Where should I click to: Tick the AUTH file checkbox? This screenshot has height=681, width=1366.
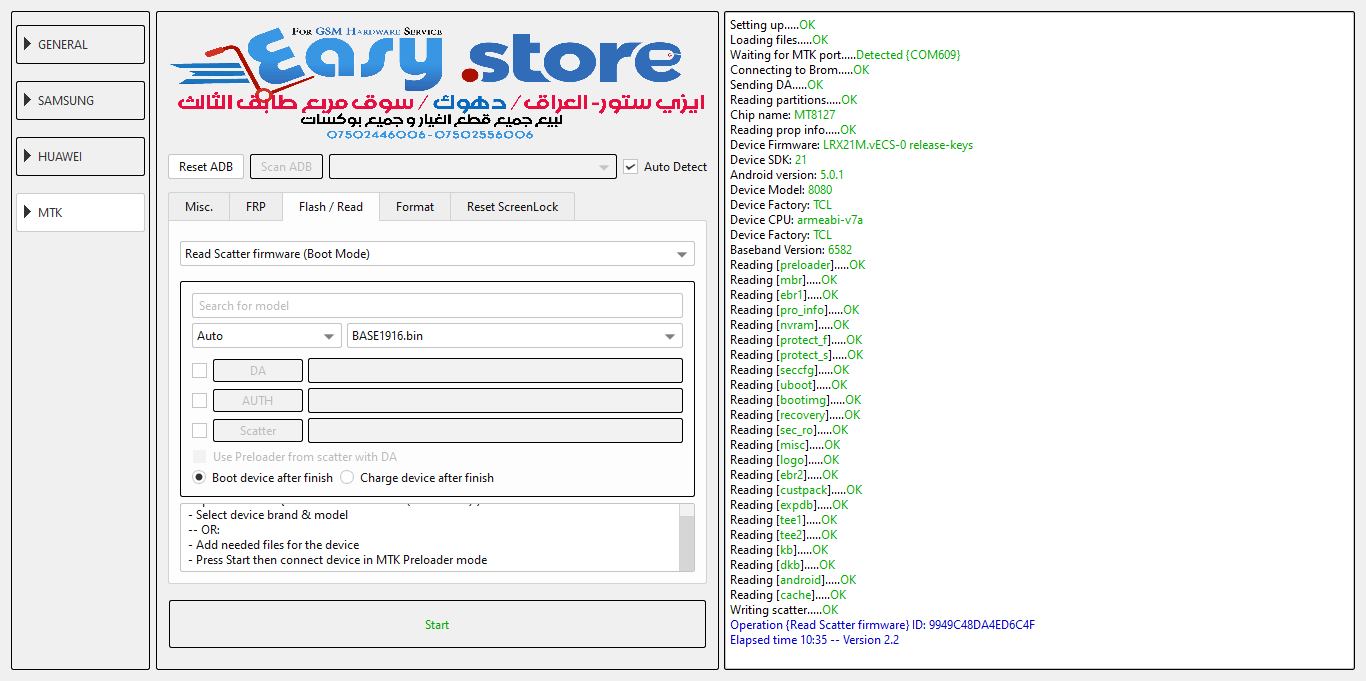coord(199,400)
